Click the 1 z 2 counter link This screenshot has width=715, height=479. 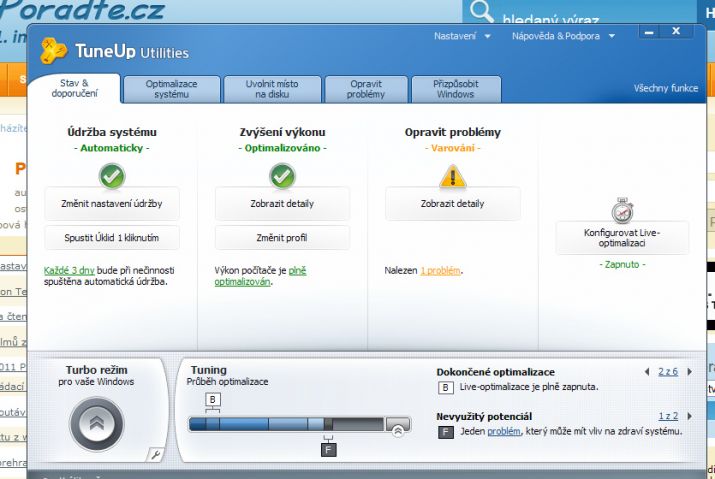[668, 416]
